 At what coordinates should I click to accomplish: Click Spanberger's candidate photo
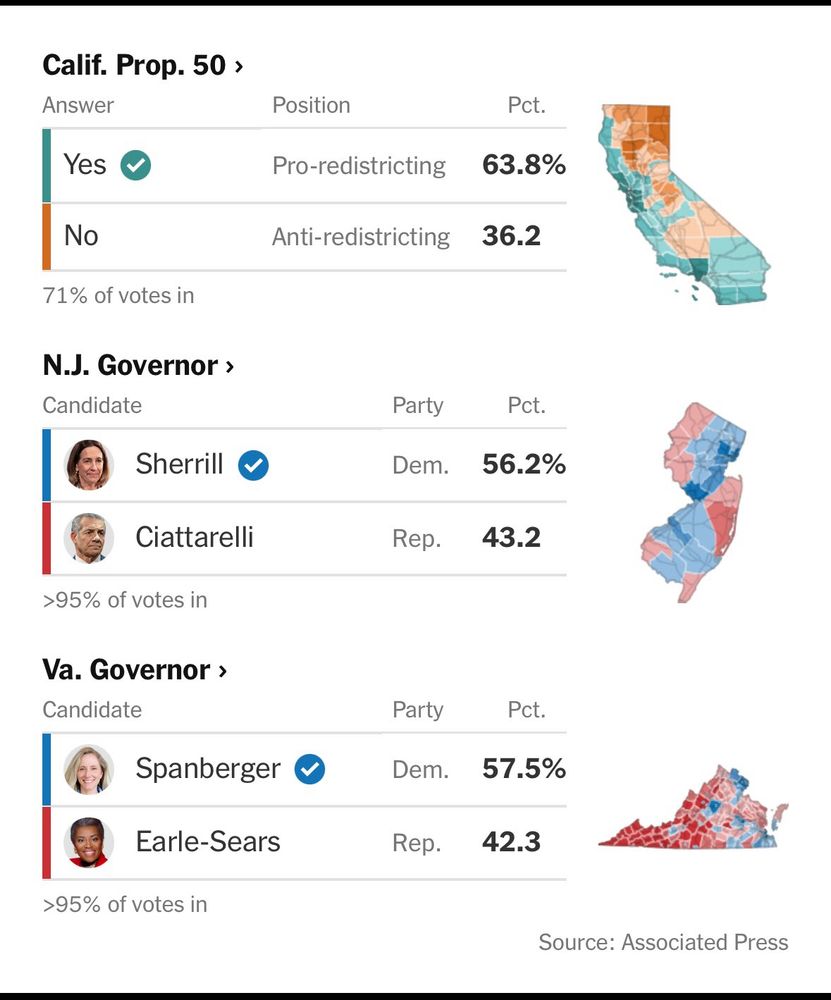89,769
